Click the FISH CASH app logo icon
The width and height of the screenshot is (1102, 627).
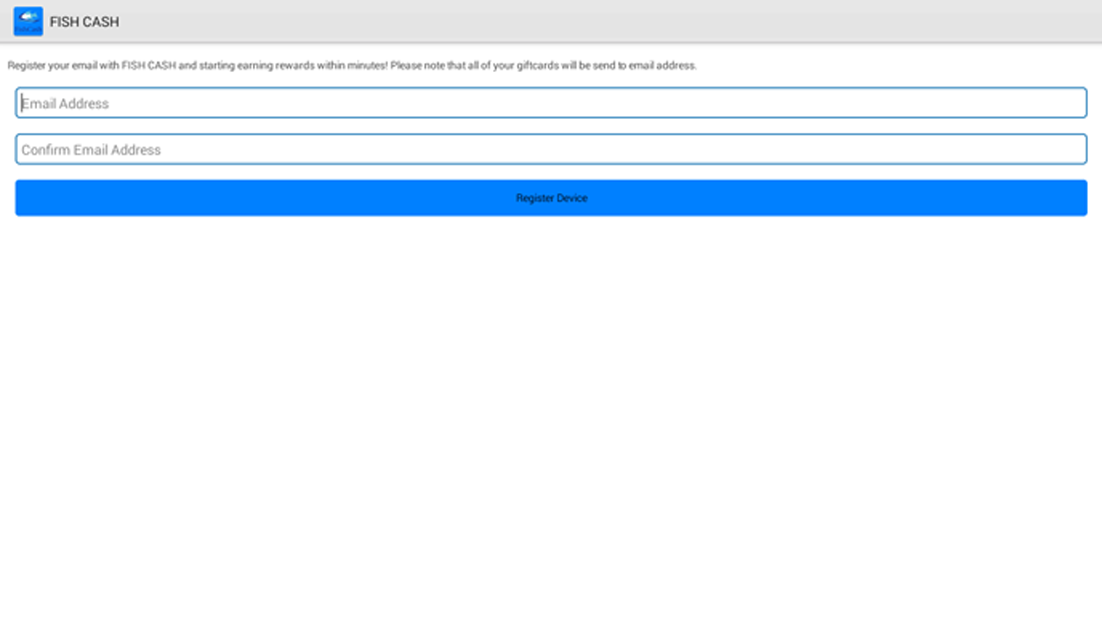(28, 22)
